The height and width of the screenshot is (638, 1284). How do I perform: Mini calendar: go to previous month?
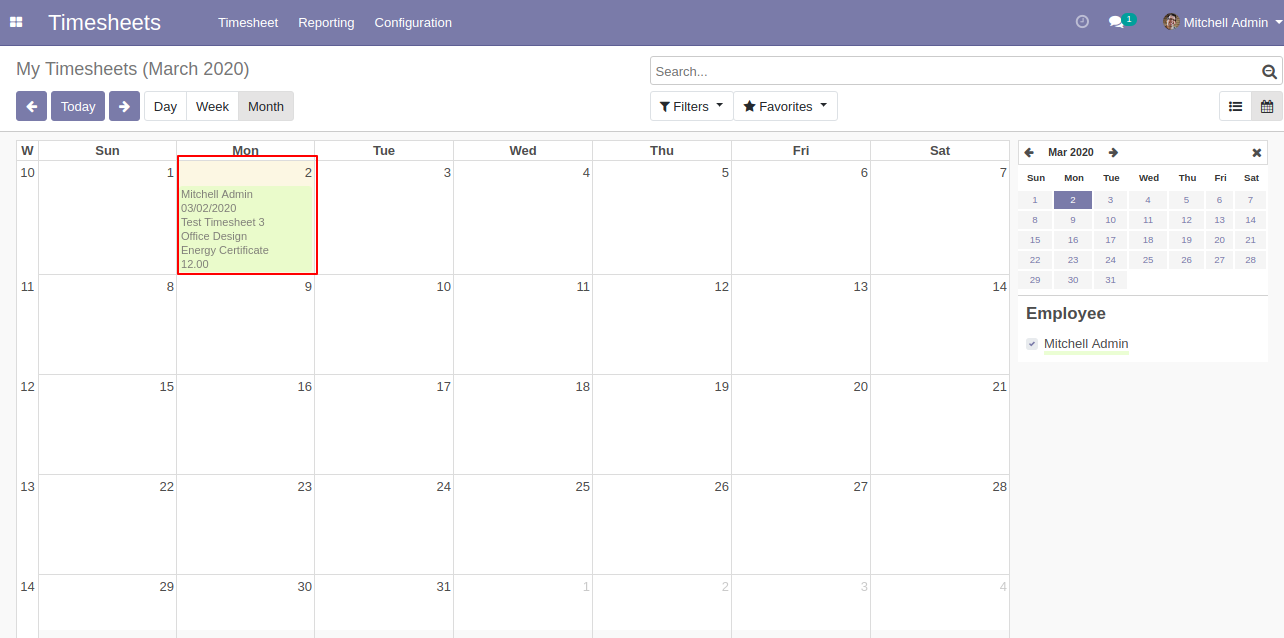1029,153
